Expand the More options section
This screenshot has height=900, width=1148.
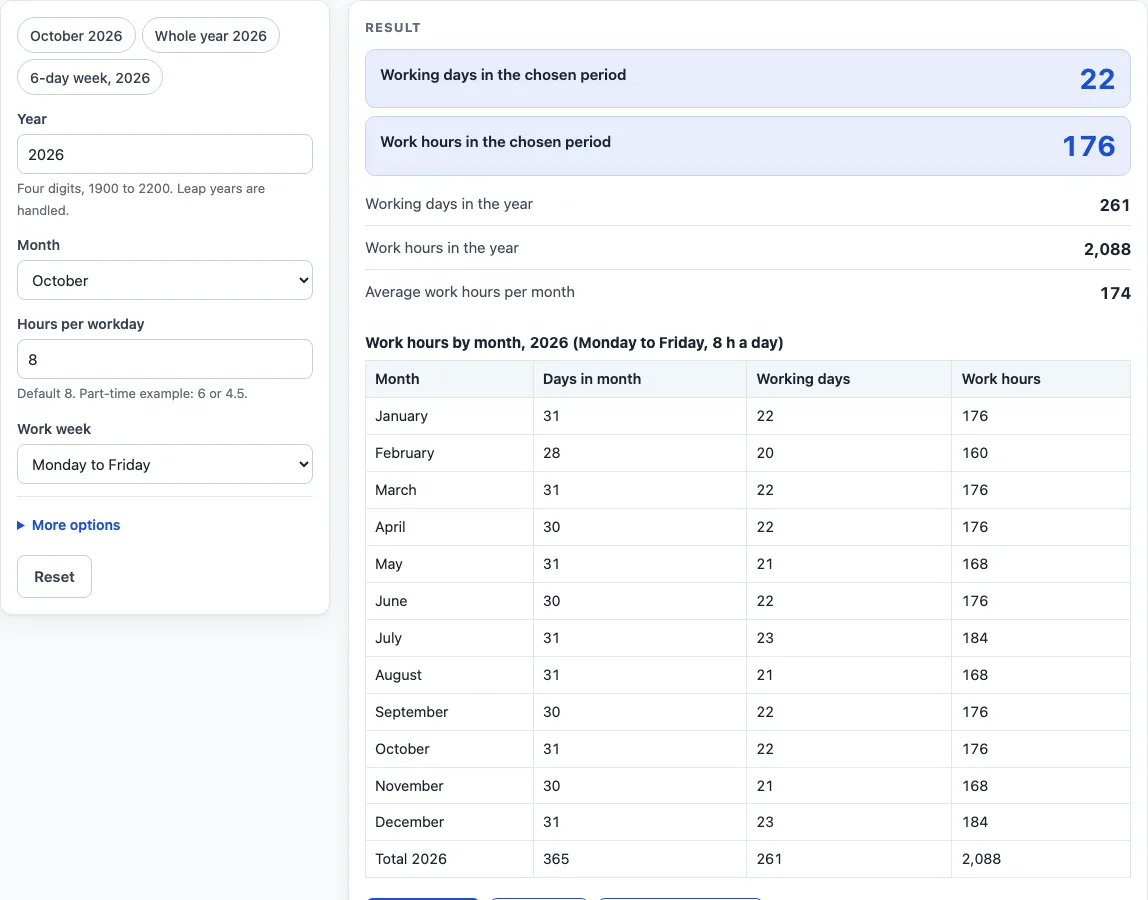pos(69,525)
